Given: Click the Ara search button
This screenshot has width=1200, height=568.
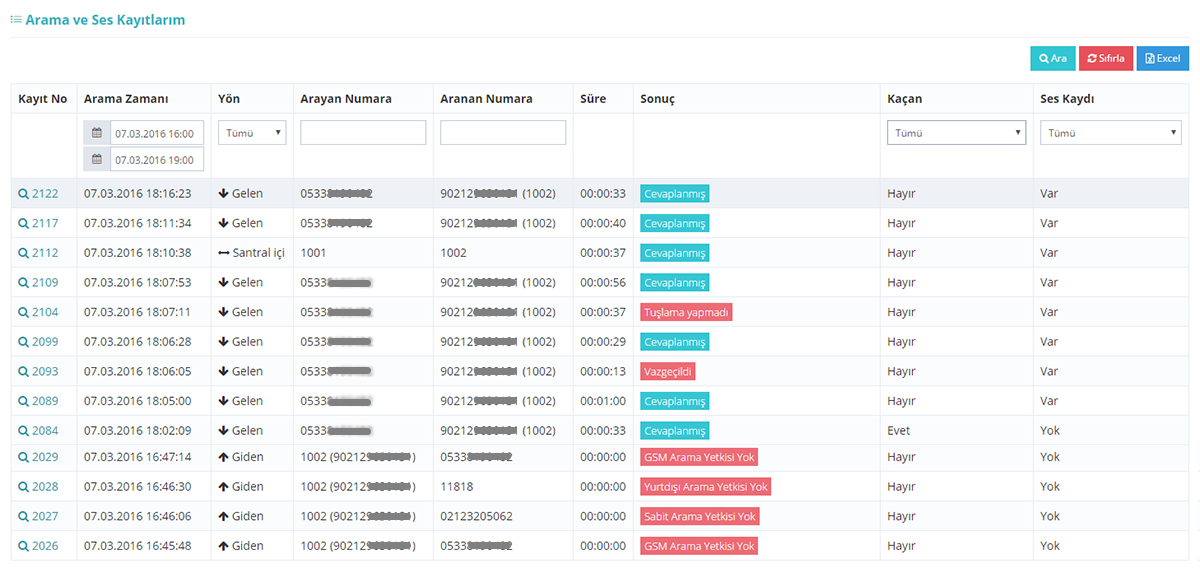Looking at the screenshot, I should [x=1053, y=58].
